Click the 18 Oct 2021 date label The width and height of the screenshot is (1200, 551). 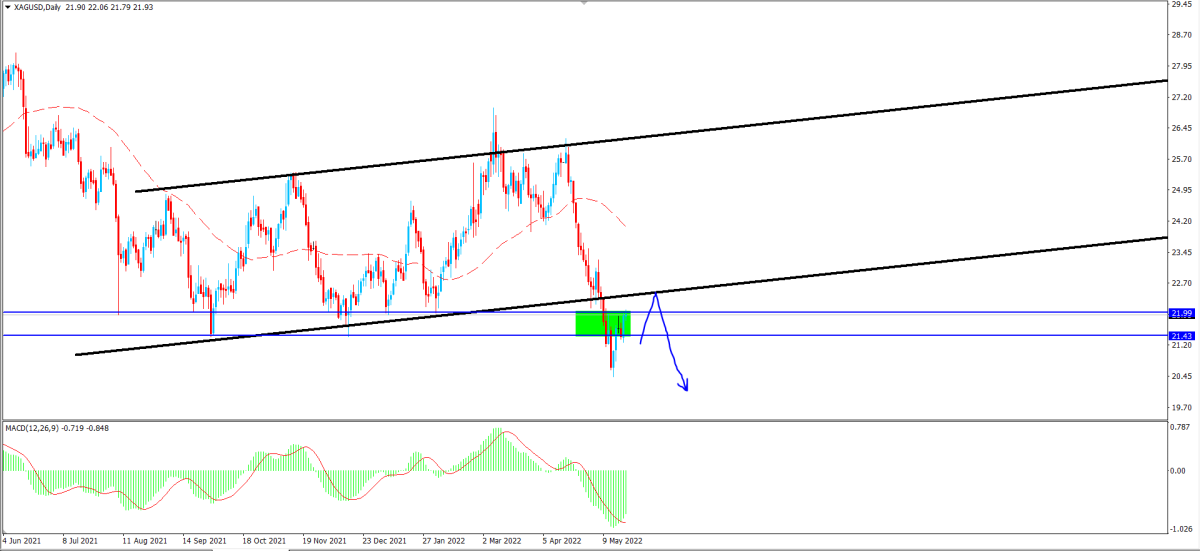[264, 541]
